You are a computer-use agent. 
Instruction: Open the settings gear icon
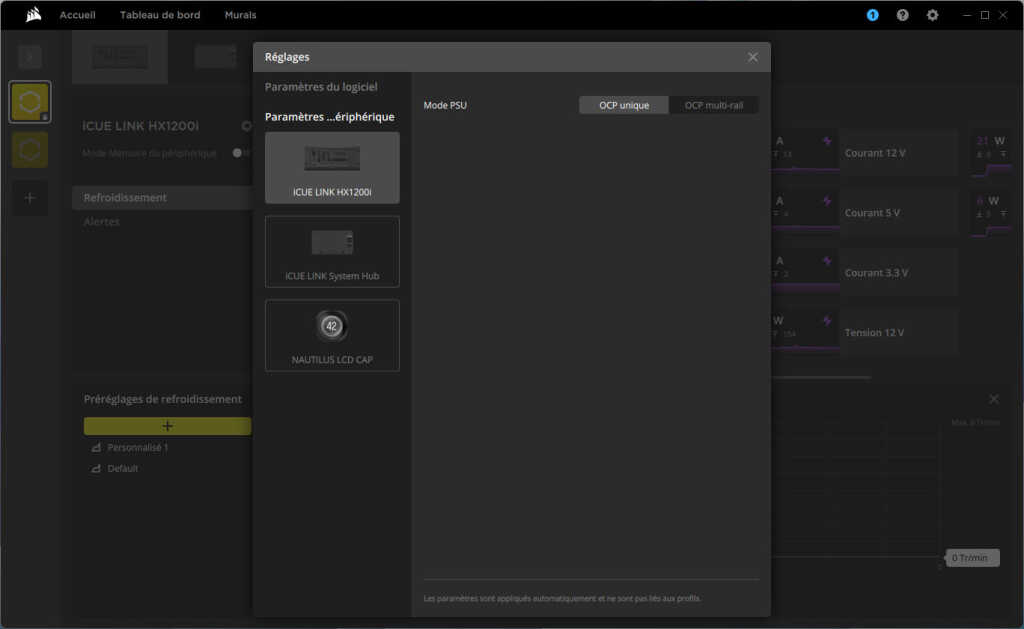932,15
